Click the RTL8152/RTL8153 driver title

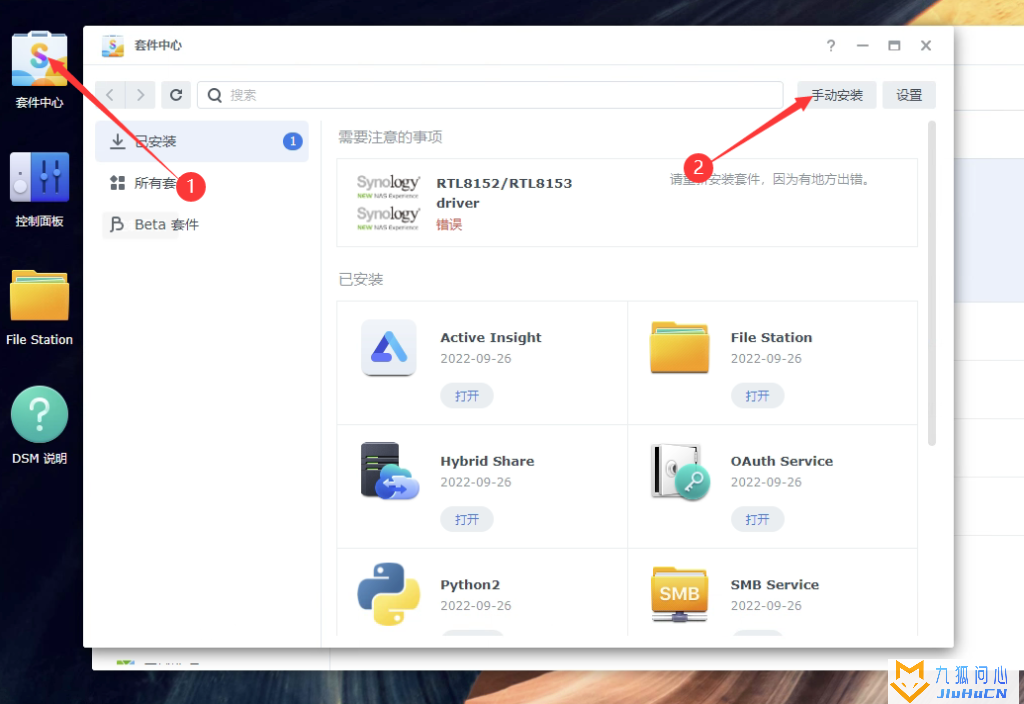(x=504, y=193)
